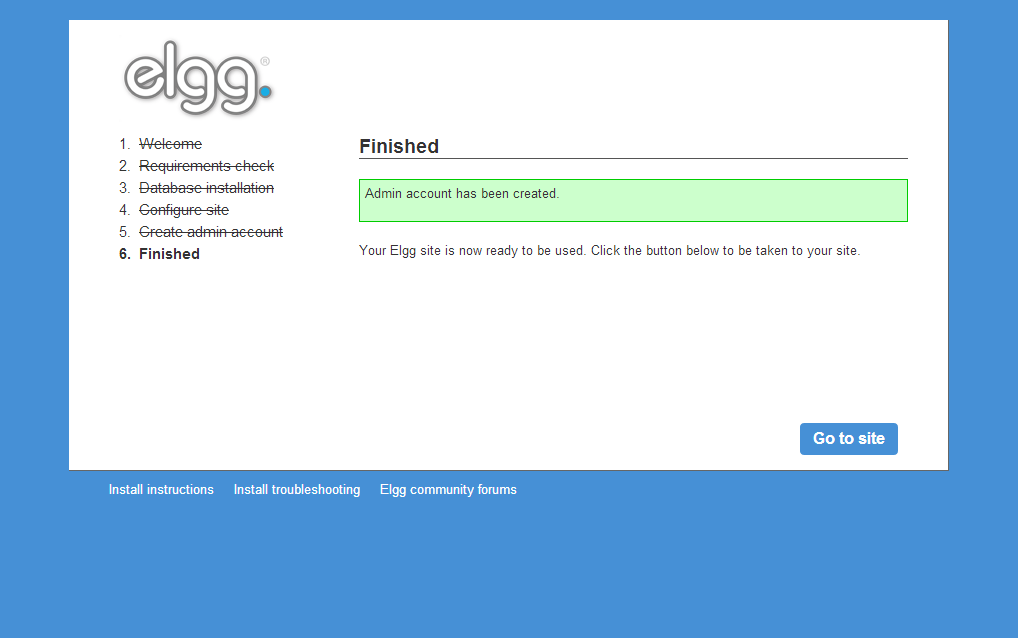Viewport: 1018px width, 638px height.
Task: Click the number 5 beside Create admin account
Action: click(124, 232)
